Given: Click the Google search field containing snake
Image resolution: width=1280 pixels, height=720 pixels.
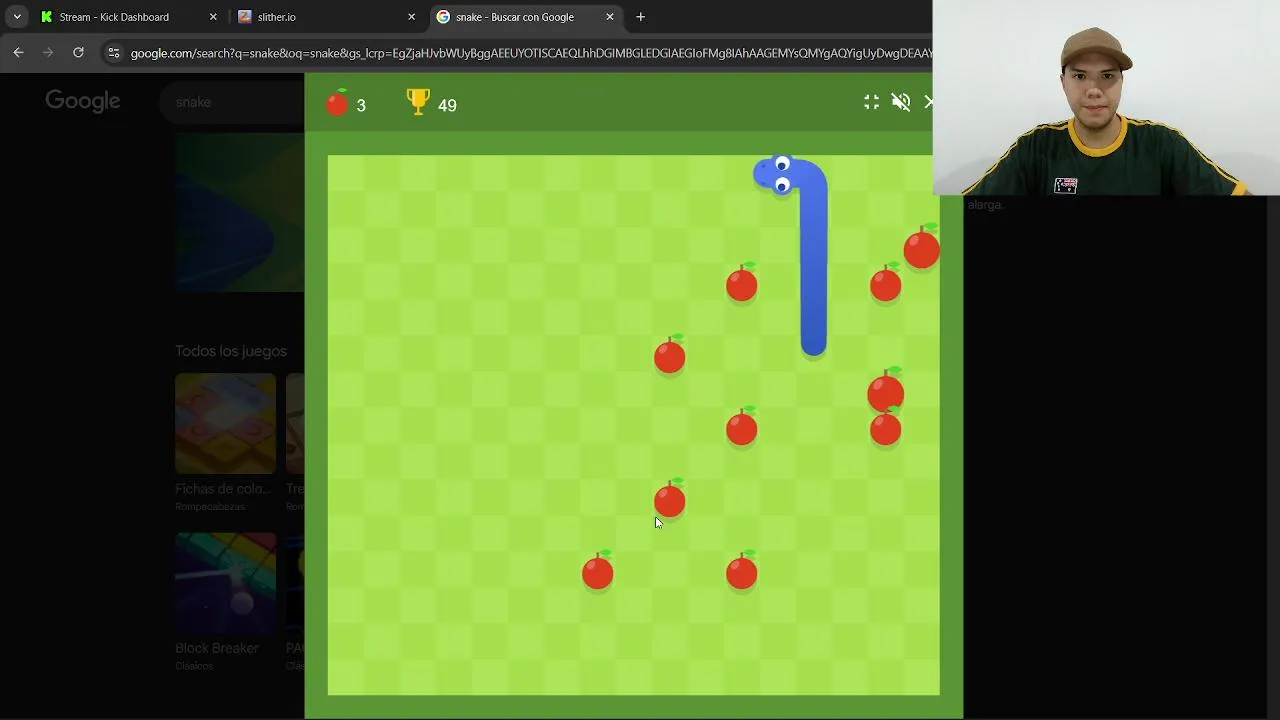Looking at the screenshot, I should point(232,102).
